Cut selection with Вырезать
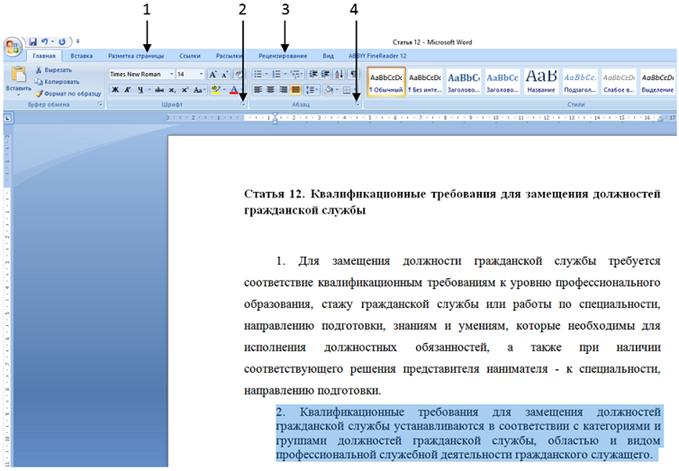The height and width of the screenshot is (471, 679). [x=54, y=70]
